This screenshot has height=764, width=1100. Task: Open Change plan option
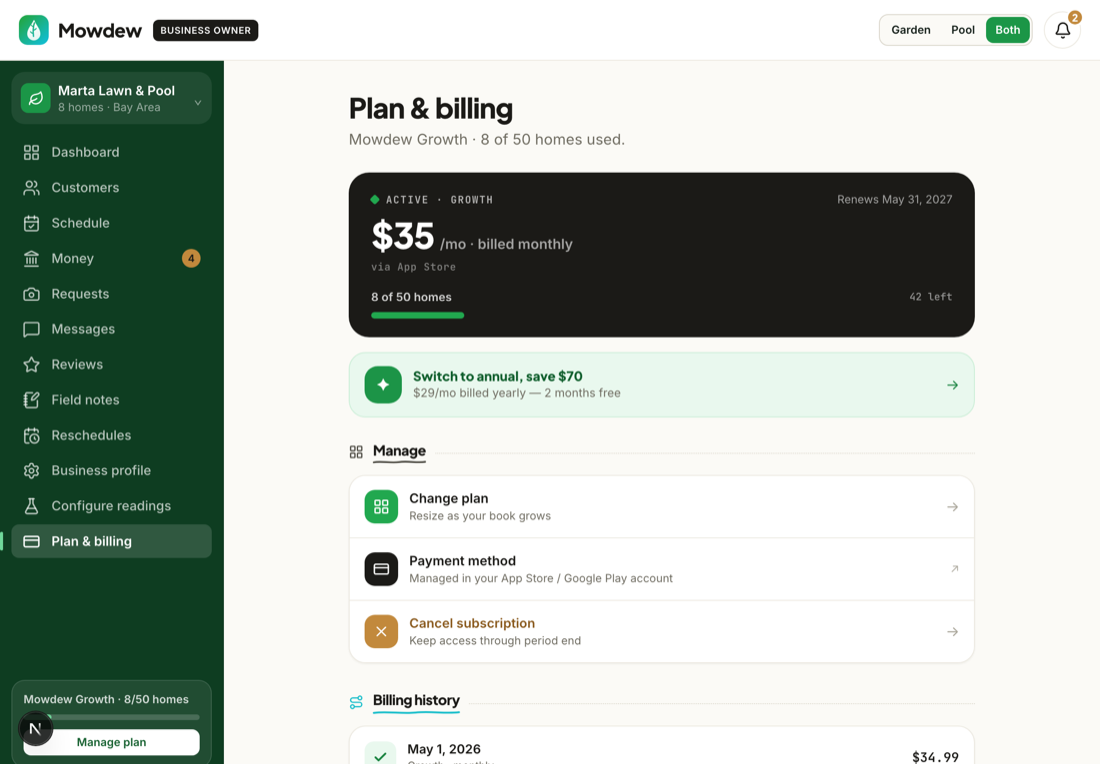tap(662, 507)
